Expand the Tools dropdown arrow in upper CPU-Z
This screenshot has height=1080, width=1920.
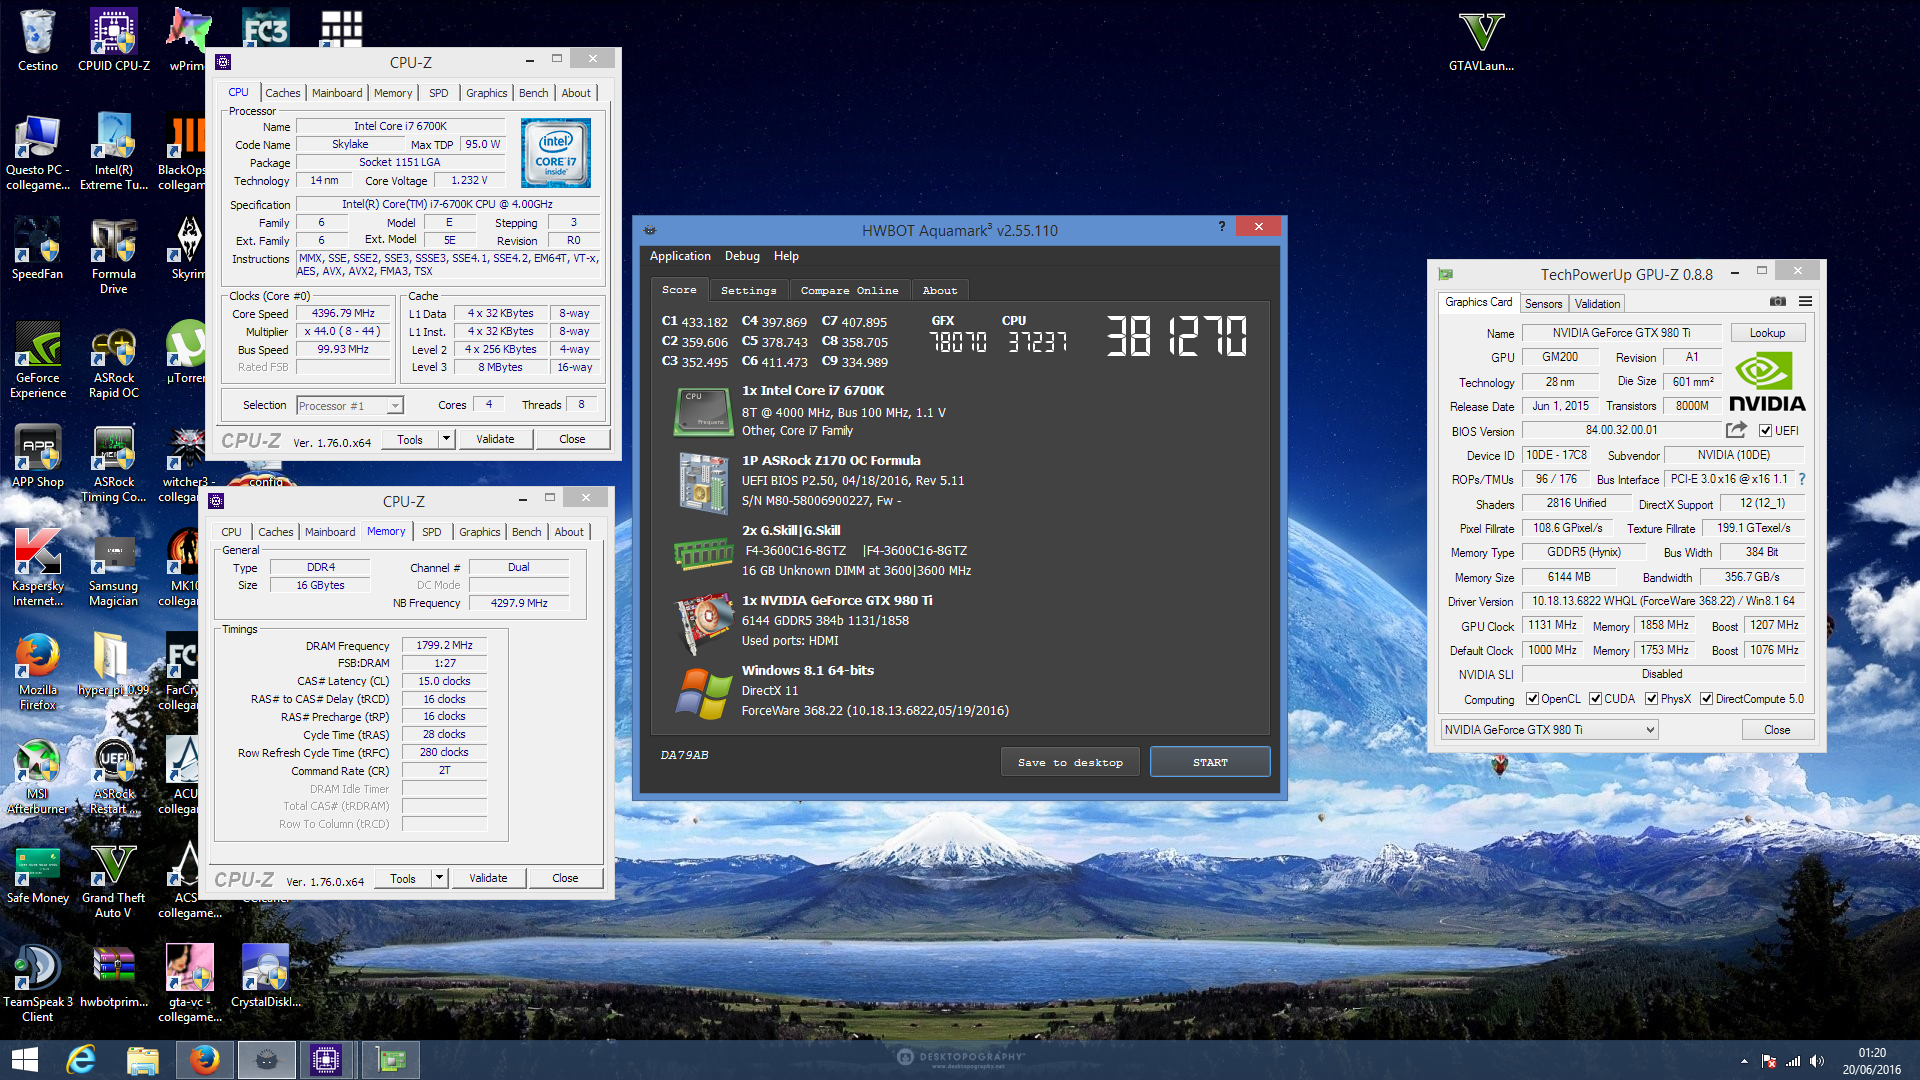coord(446,439)
